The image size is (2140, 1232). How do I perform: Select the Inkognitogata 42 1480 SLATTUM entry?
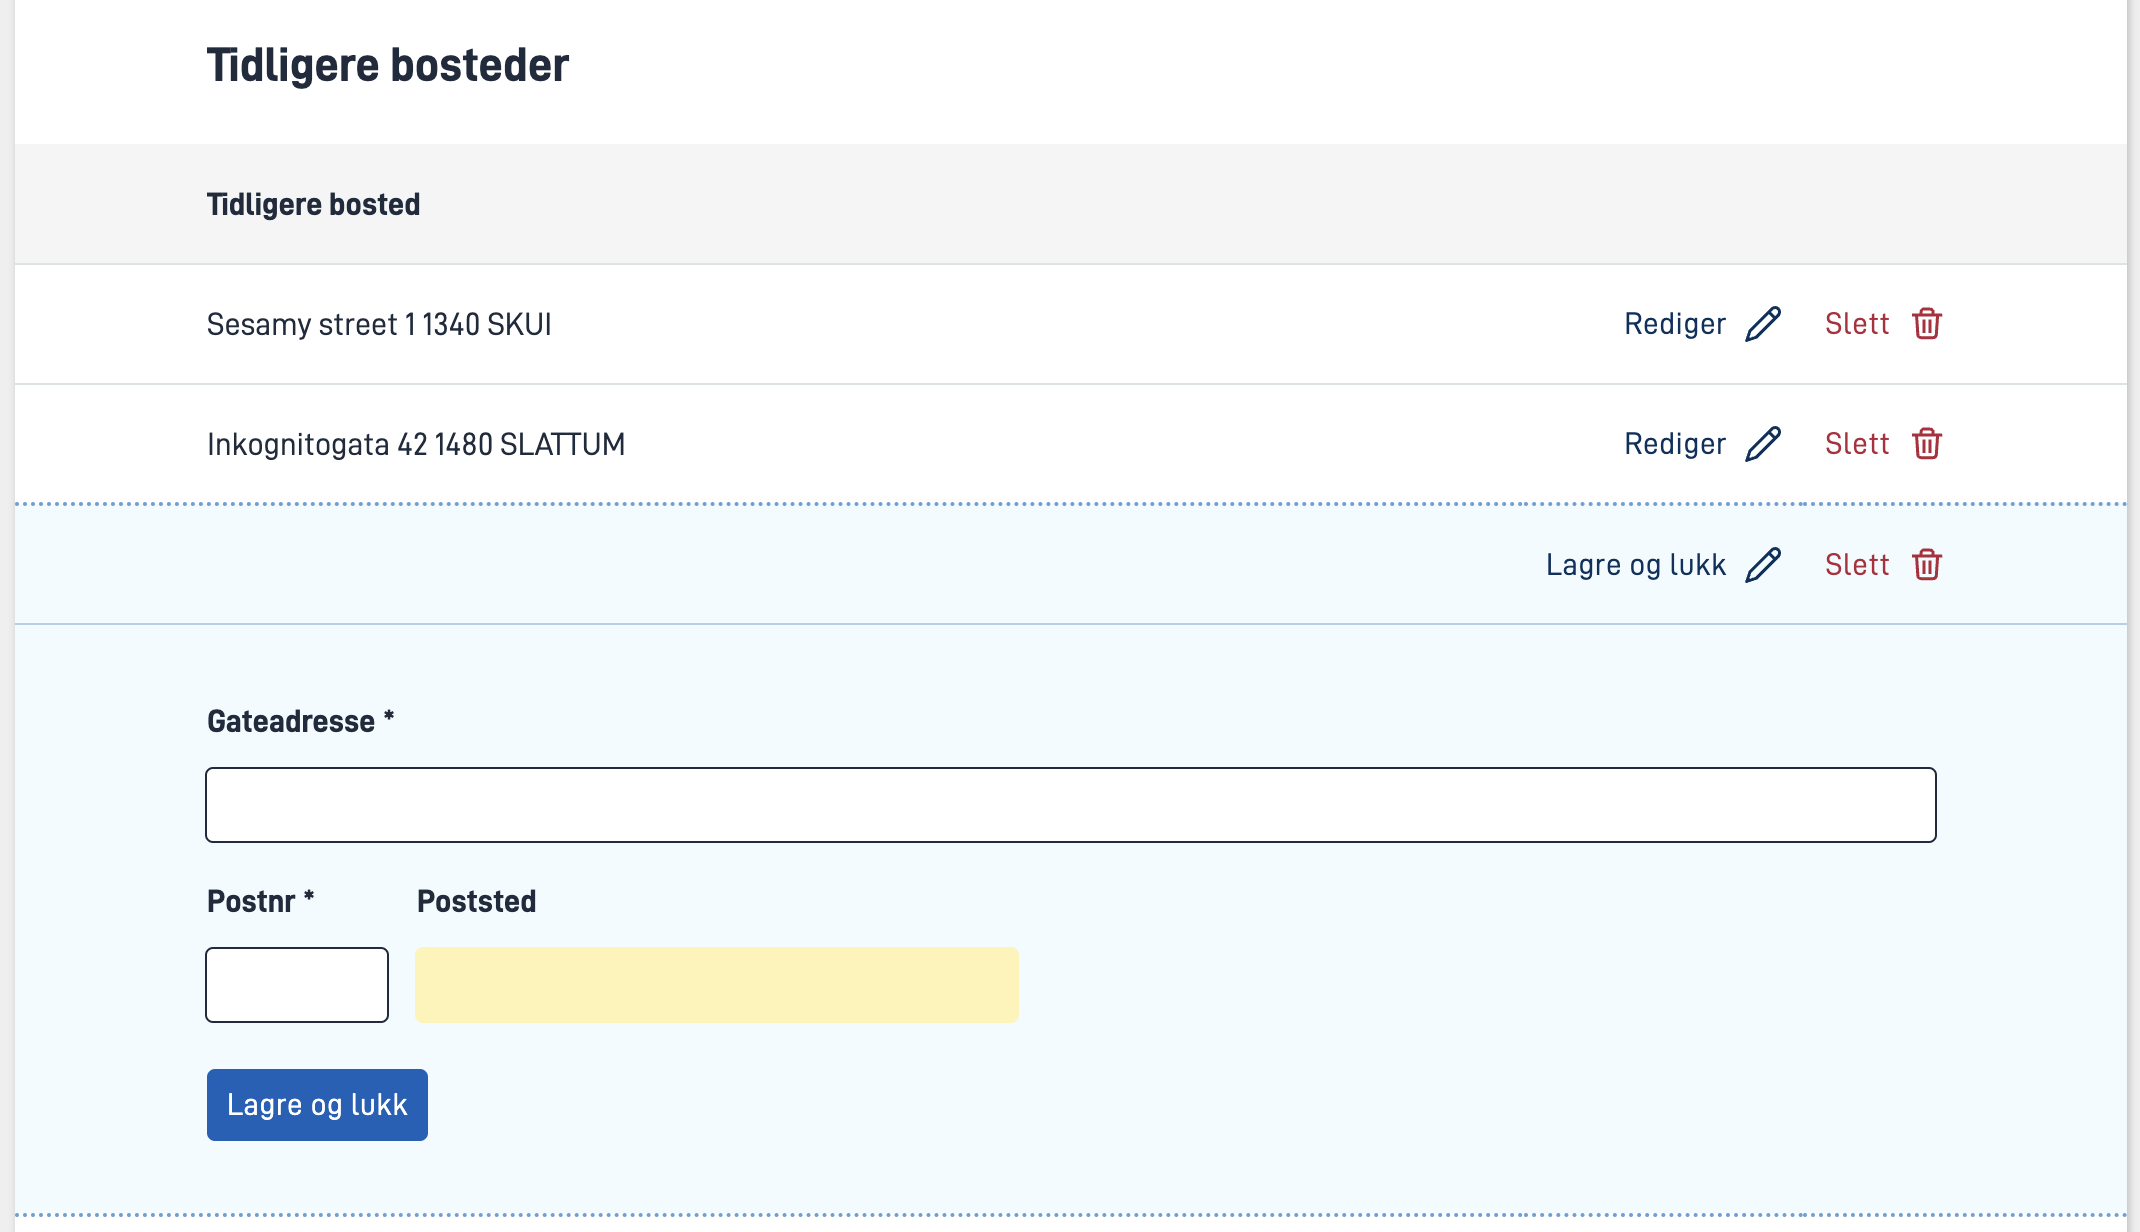click(x=416, y=445)
